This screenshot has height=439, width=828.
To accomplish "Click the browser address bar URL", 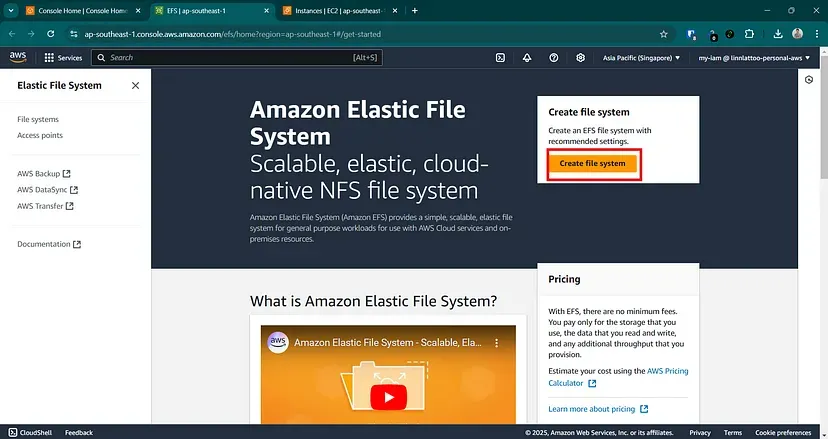I will (232, 34).
